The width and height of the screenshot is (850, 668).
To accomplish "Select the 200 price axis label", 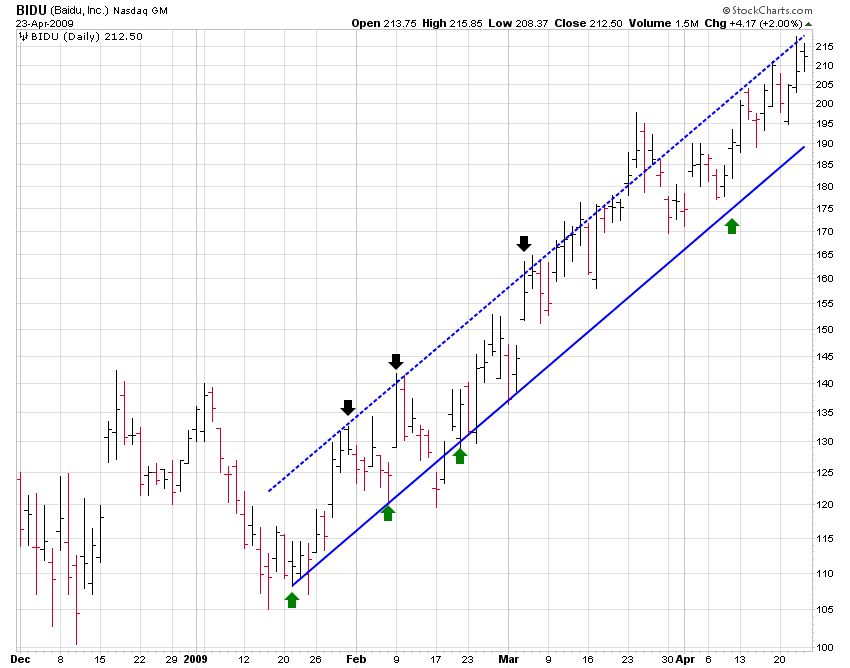I will point(825,104).
